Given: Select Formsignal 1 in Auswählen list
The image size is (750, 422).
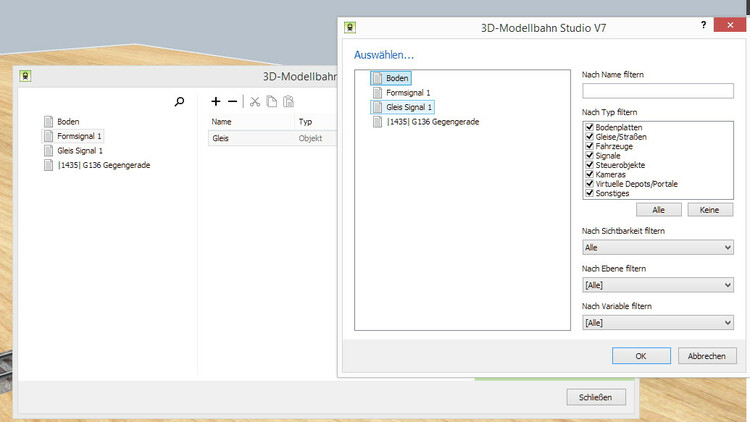Looking at the screenshot, I should 408,92.
